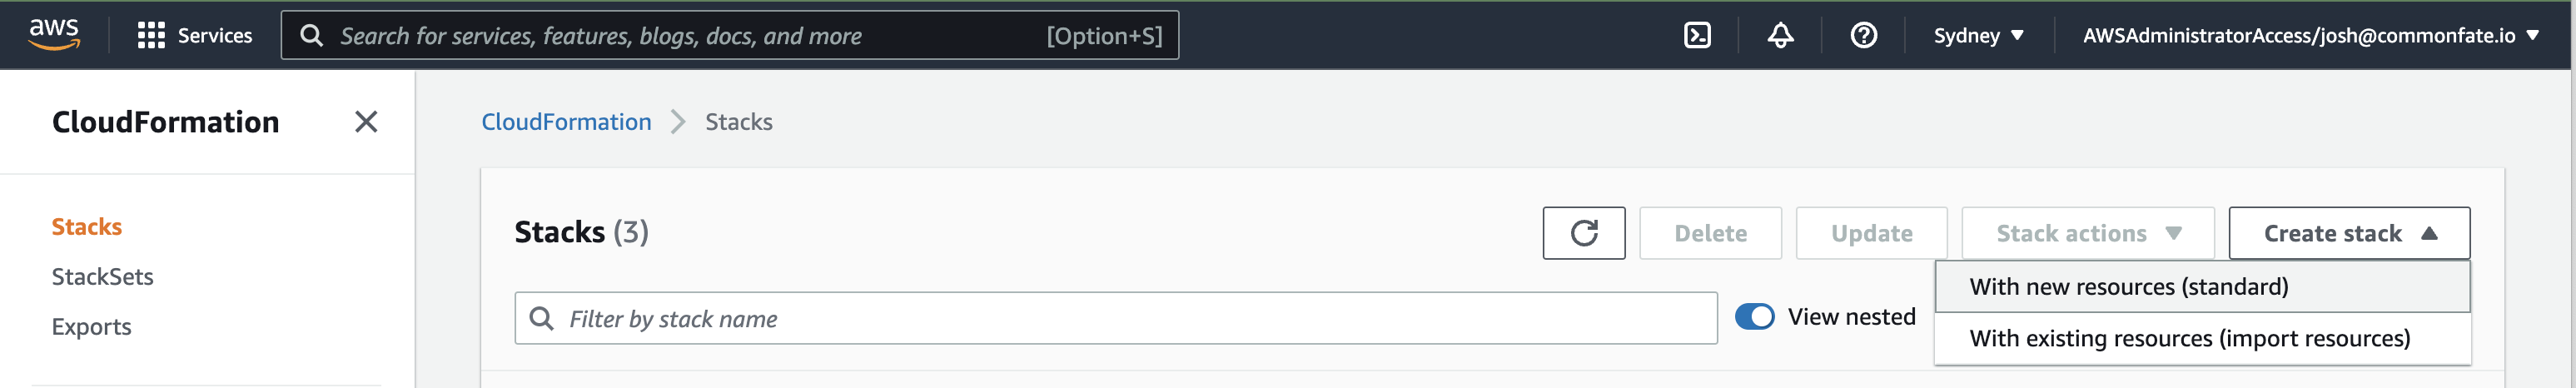
Task: Open Exports in the sidebar
Action: point(92,327)
